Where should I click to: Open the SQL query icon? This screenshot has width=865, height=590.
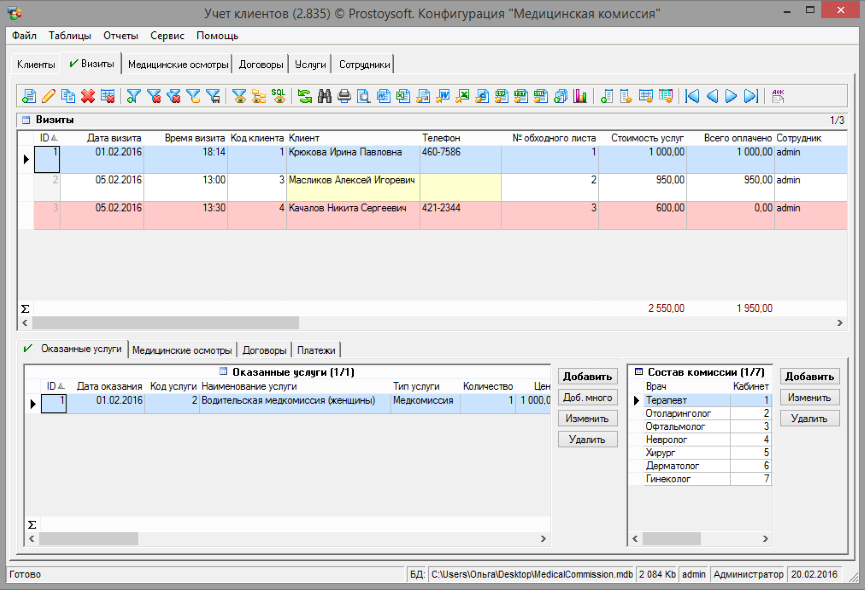(x=278, y=96)
